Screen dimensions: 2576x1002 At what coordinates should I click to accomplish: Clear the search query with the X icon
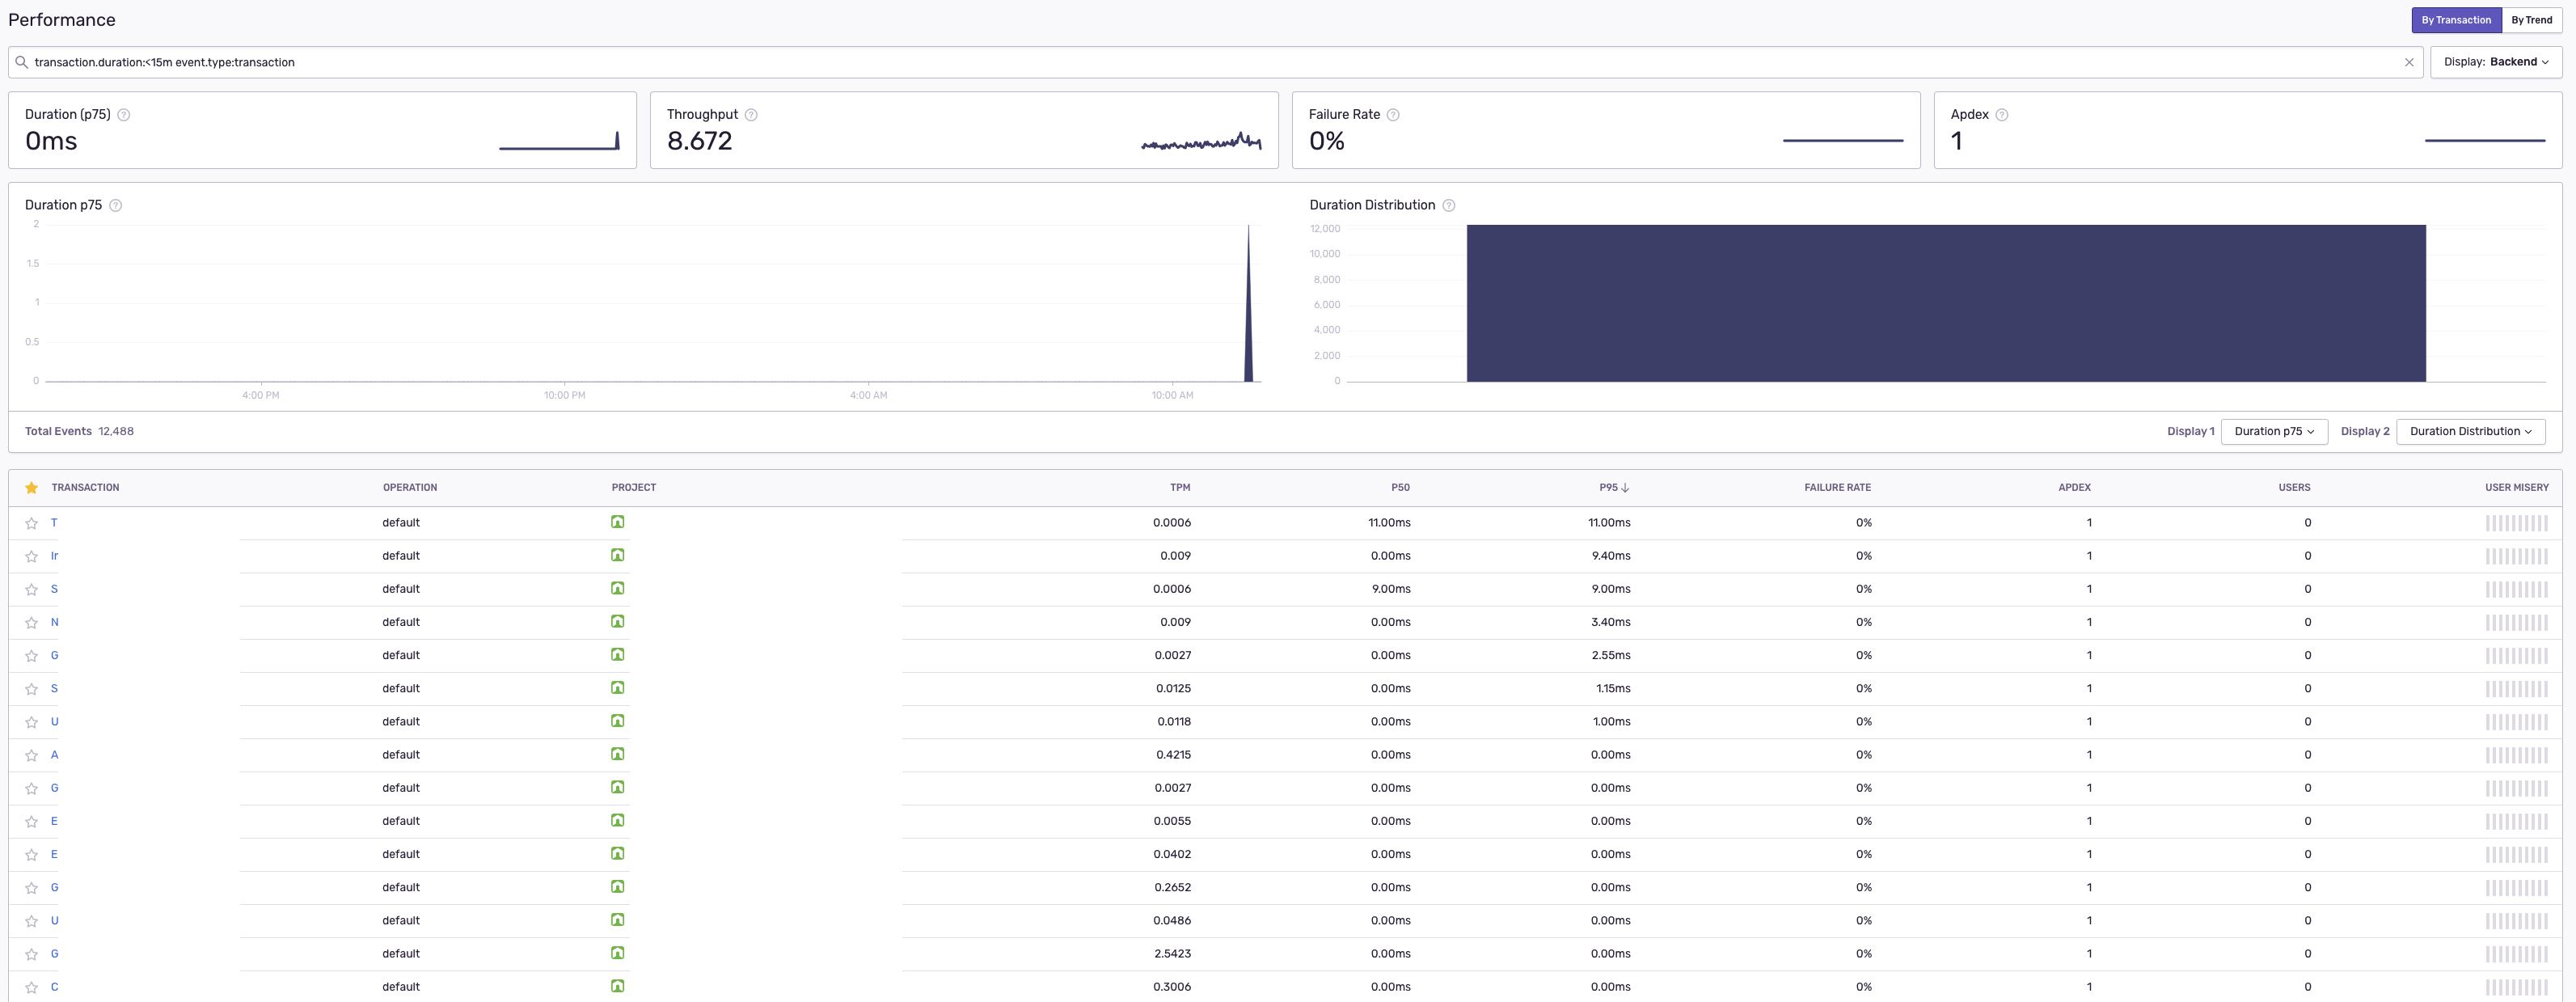[x=2409, y=62]
